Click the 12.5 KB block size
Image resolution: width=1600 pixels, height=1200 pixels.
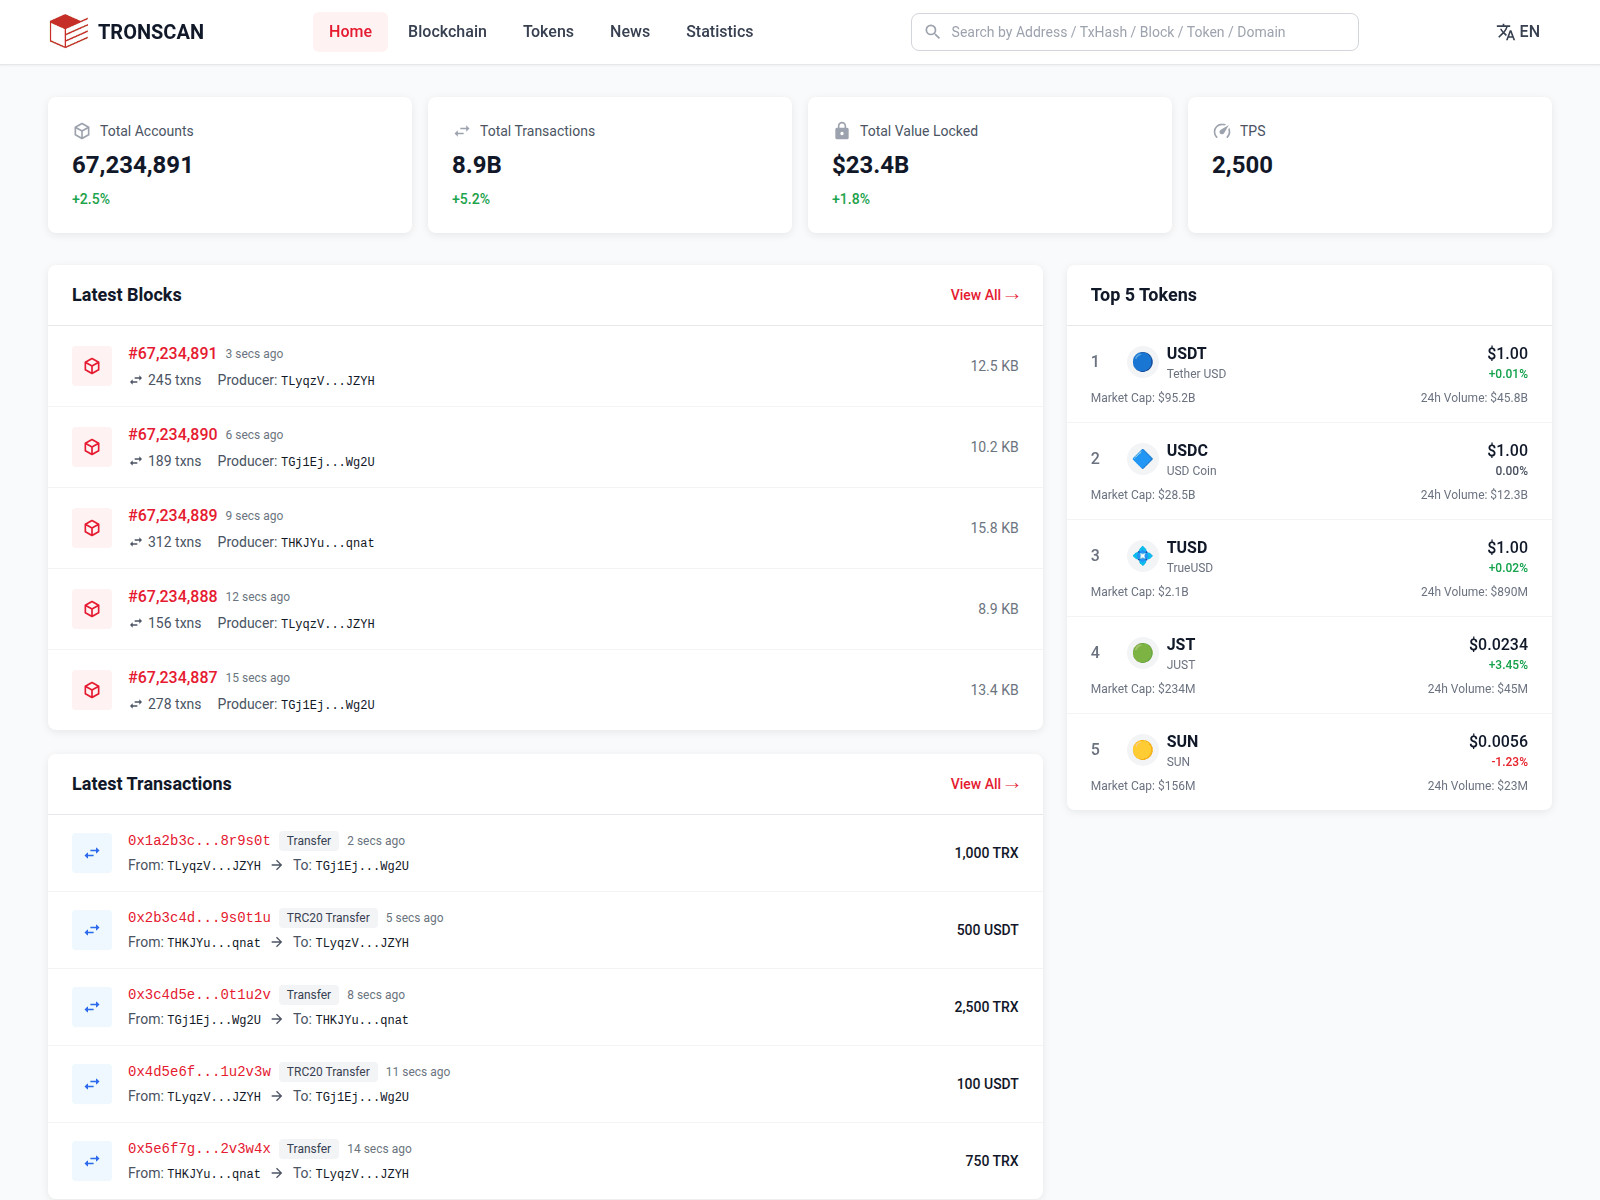pyautogui.click(x=994, y=366)
